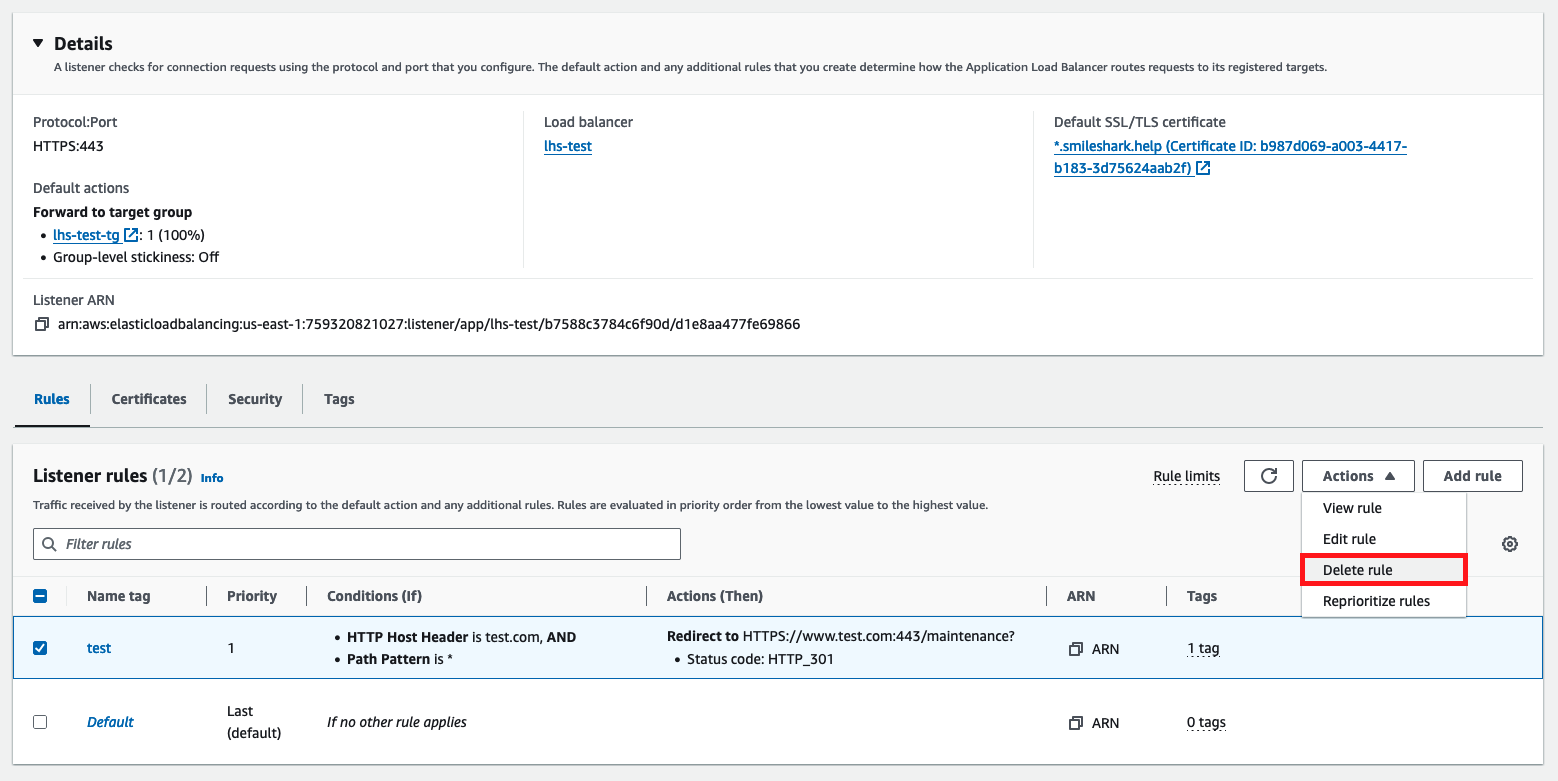Close the Actions dropdown menu

click(x=1357, y=476)
